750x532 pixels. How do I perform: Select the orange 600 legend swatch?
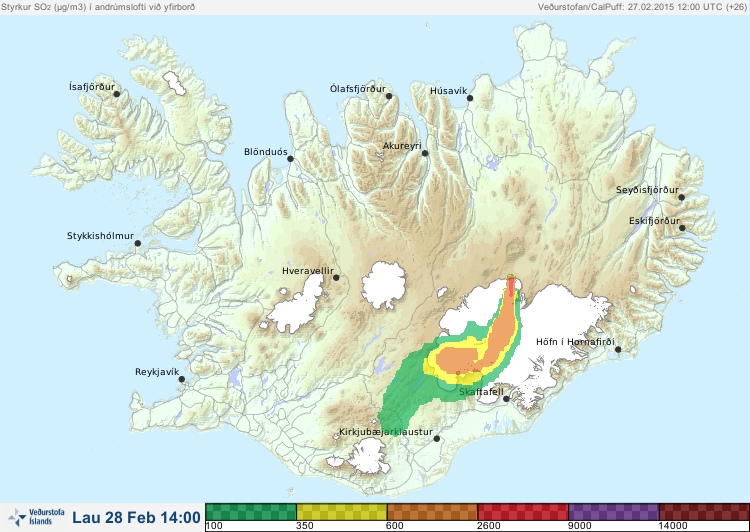point(432,512)
